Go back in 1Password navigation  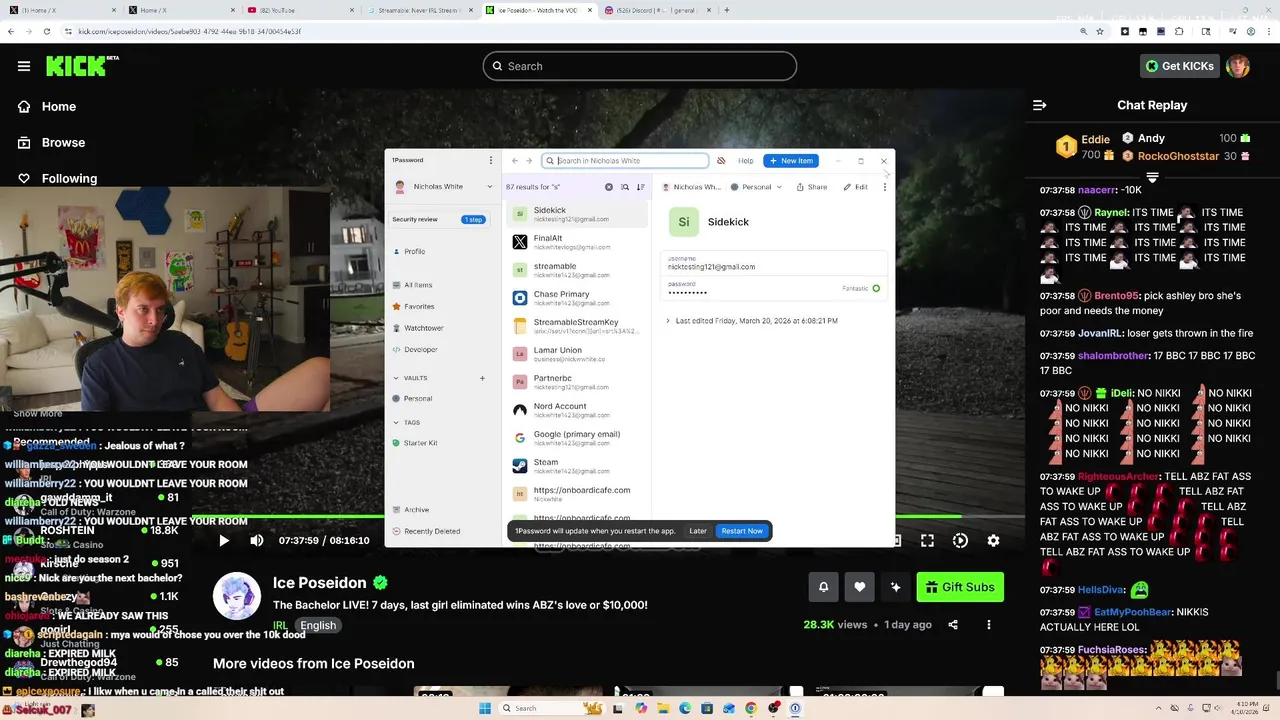pos(515,160)
